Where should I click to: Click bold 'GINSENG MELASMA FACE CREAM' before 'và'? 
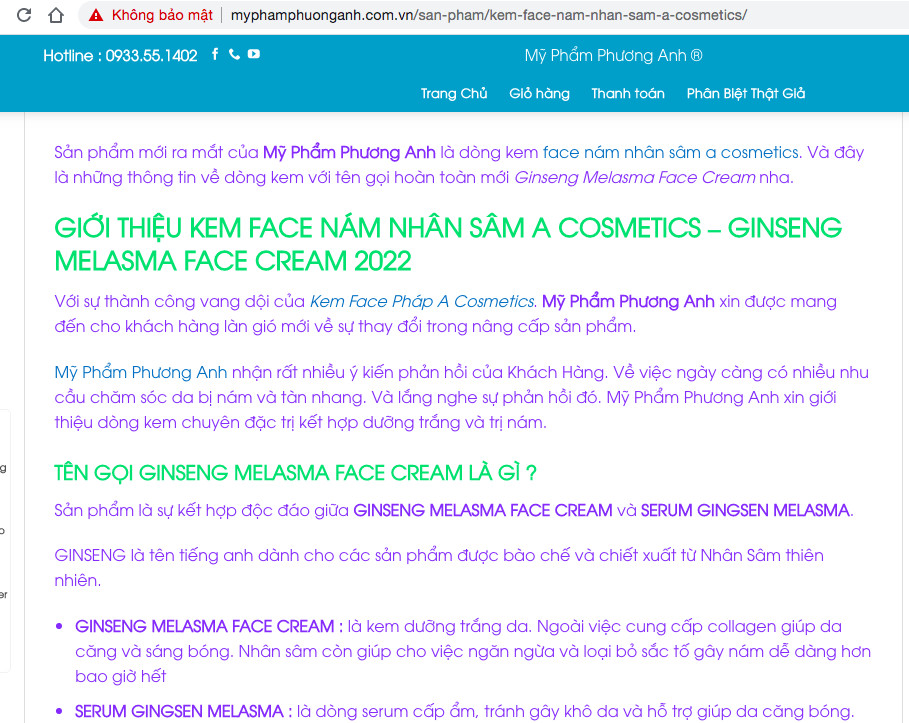pyautogui.click(x=483, y=510)
